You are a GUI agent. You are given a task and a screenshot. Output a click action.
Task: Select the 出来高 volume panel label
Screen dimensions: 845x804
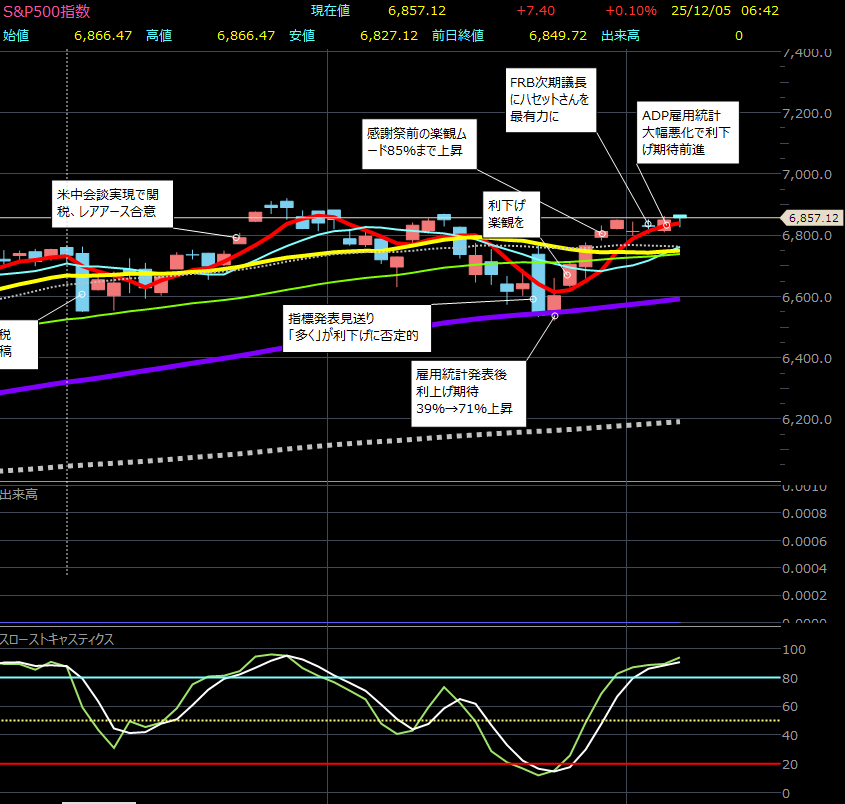coord(19,494)
